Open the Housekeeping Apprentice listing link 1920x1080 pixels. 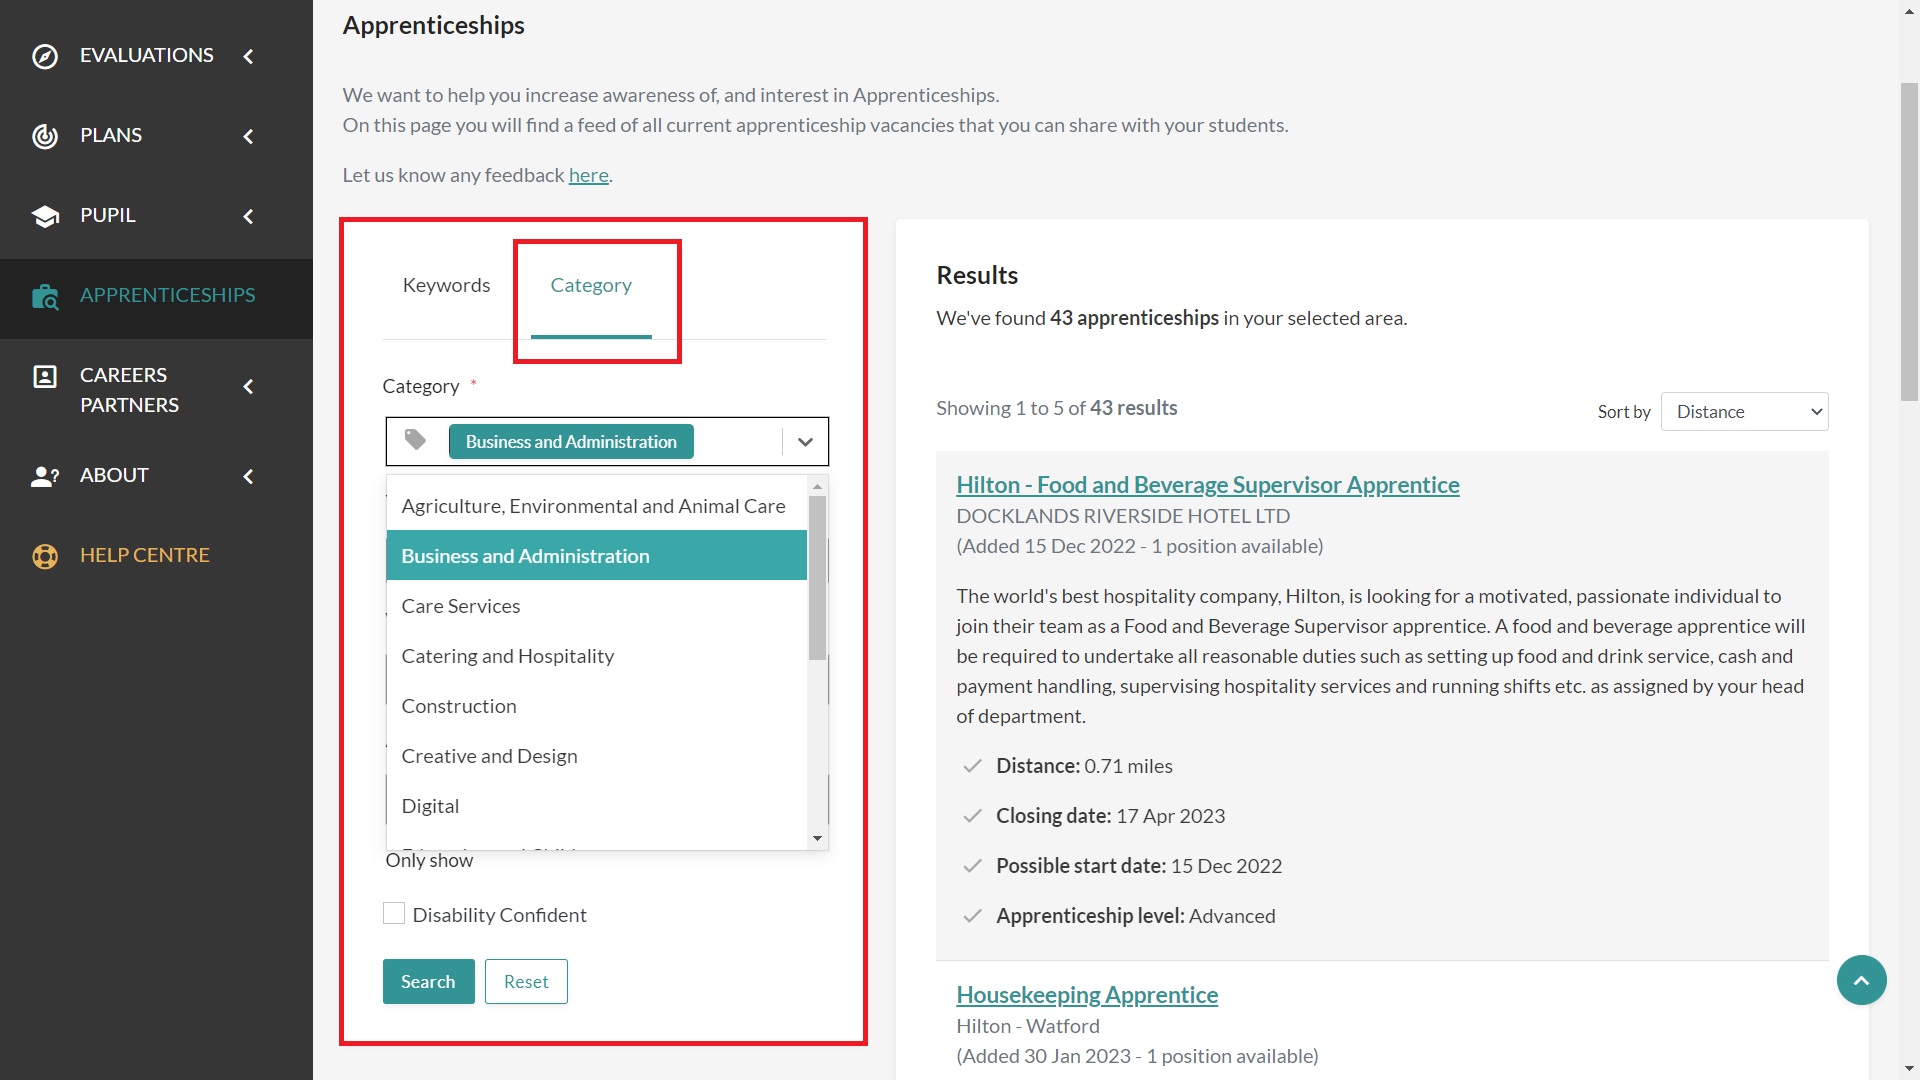click(1087, 994)
